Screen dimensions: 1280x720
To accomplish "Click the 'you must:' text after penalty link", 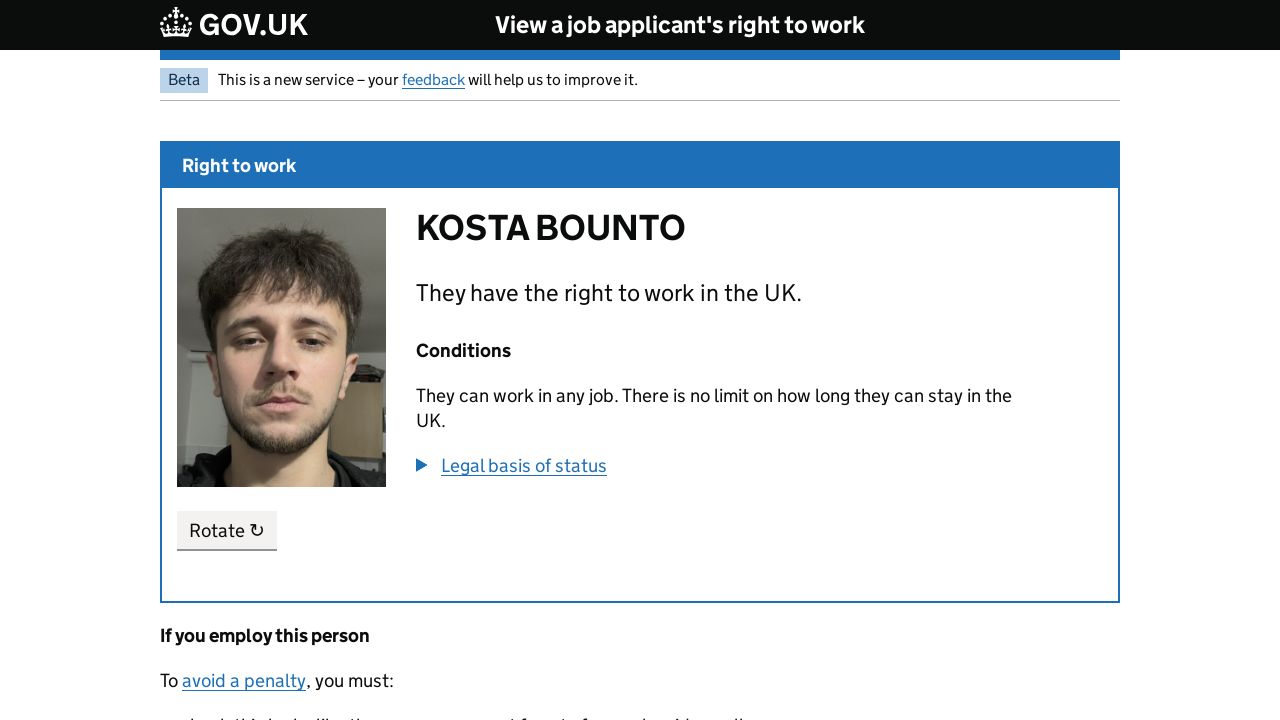I will coord(354,681).
